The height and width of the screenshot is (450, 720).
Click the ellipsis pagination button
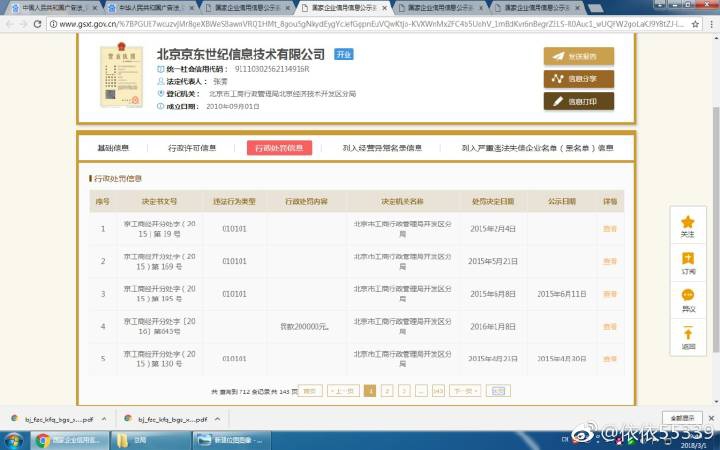[x=421, y=391]
